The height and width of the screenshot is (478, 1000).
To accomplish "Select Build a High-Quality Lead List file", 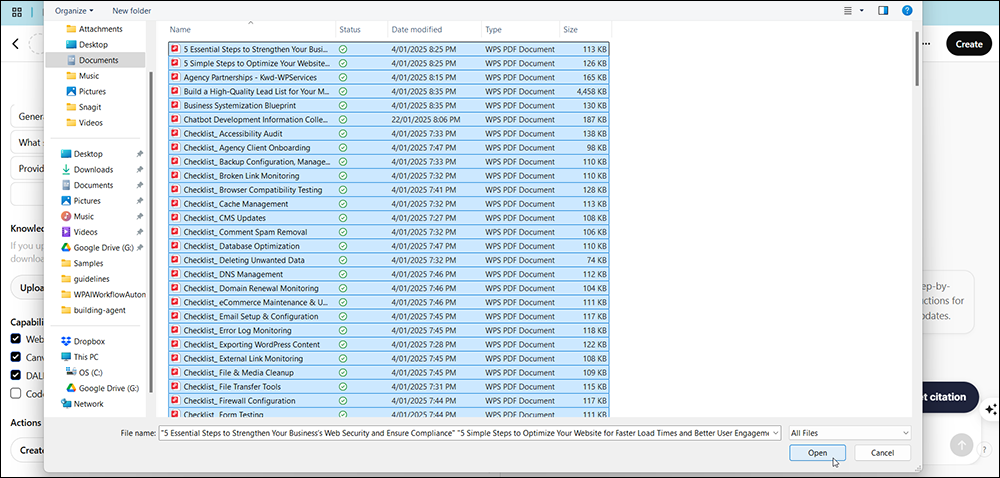I will (388, 91).
